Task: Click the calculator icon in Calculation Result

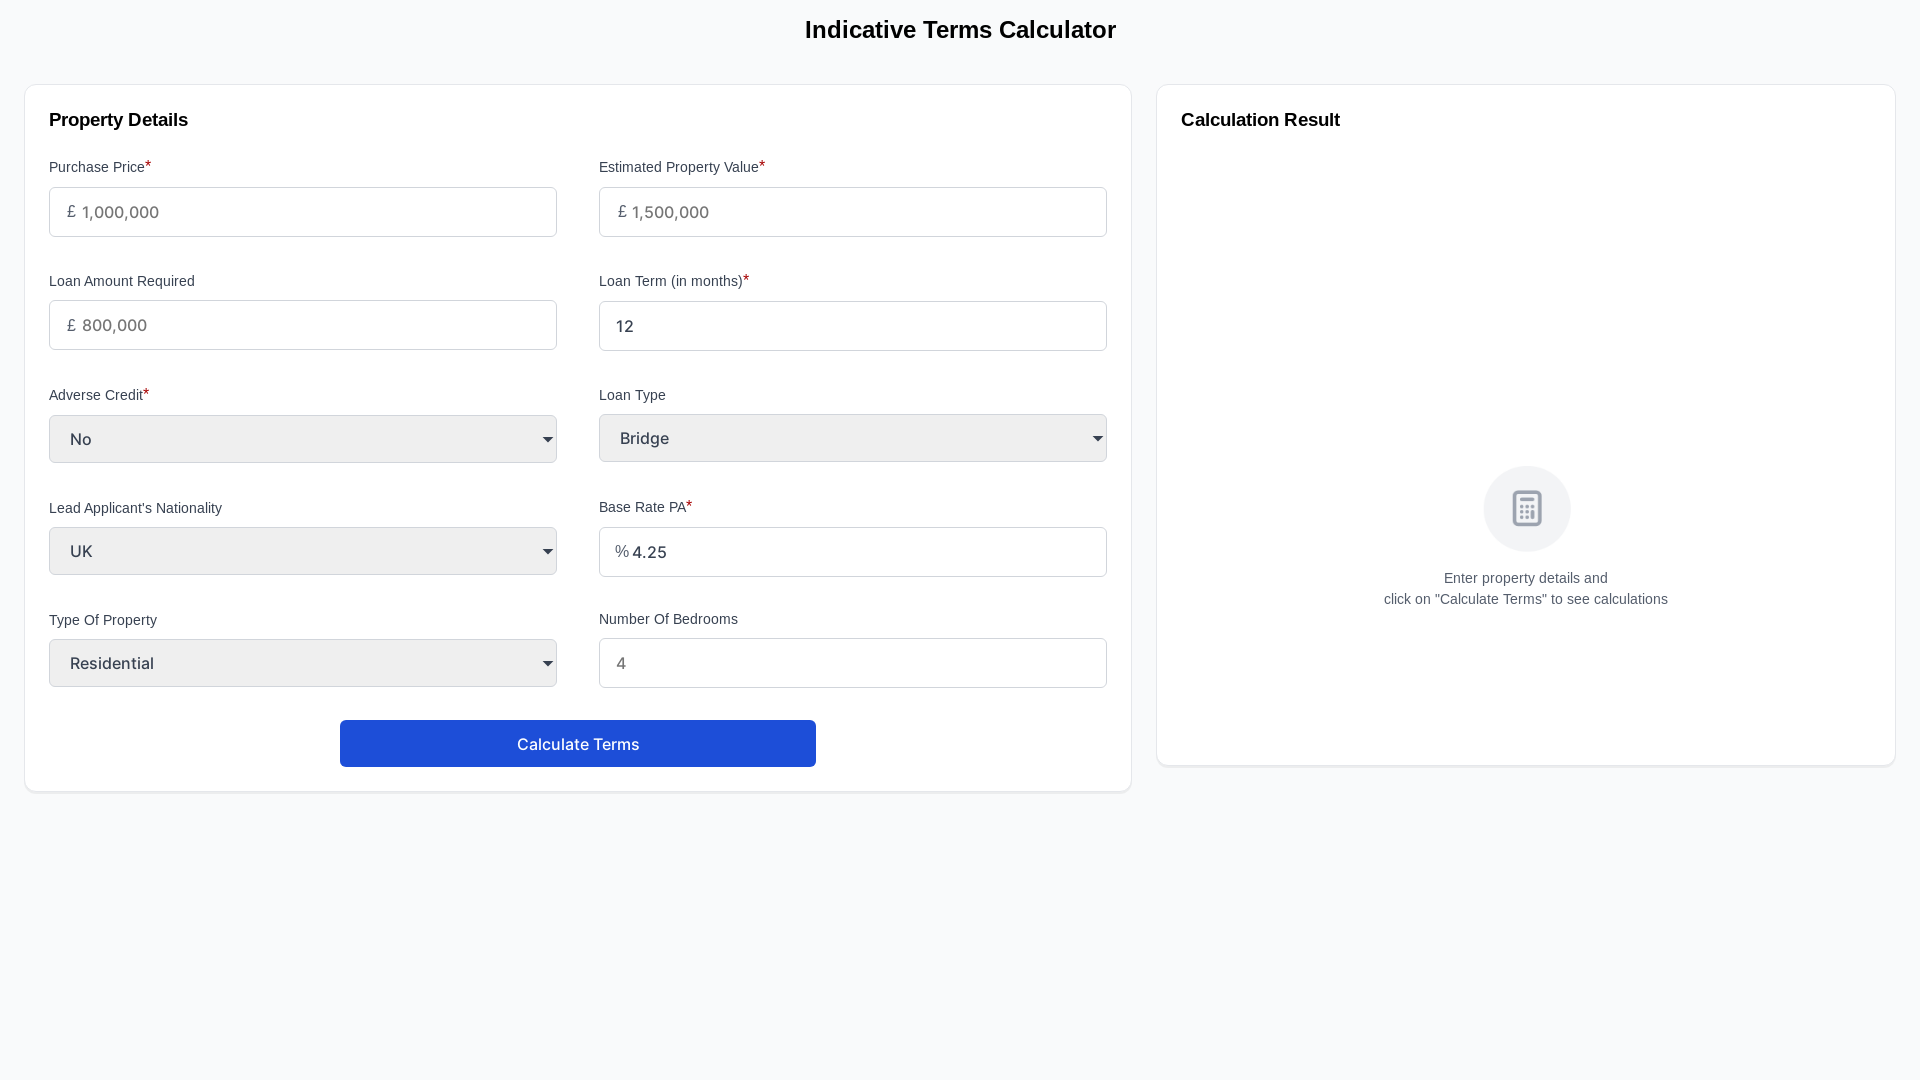Action: pyautogui.click(x=1526, y=508)
